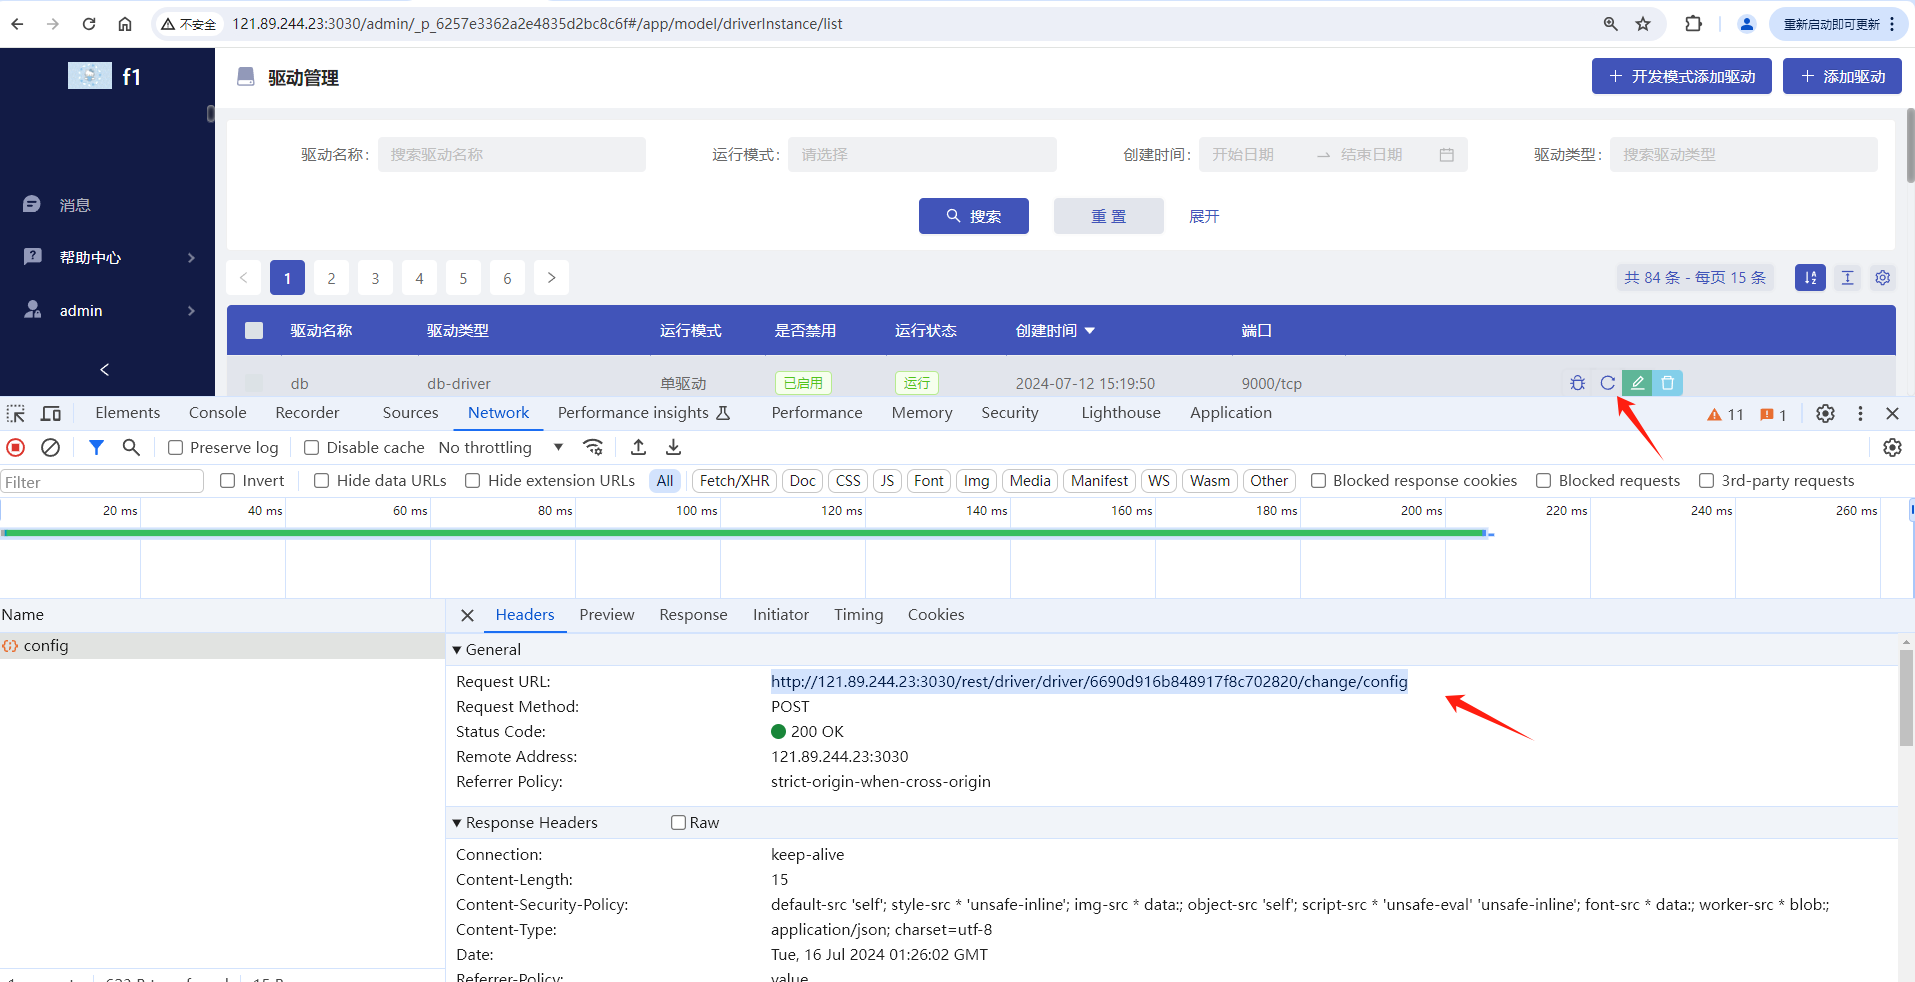Go to page 3 in pagination
1915x982 pixels.
point(375,278)
